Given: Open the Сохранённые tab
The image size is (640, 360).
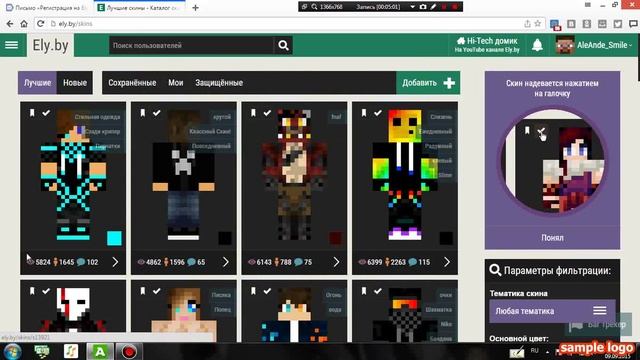Looking at the screenshot, I should [132, 83].
